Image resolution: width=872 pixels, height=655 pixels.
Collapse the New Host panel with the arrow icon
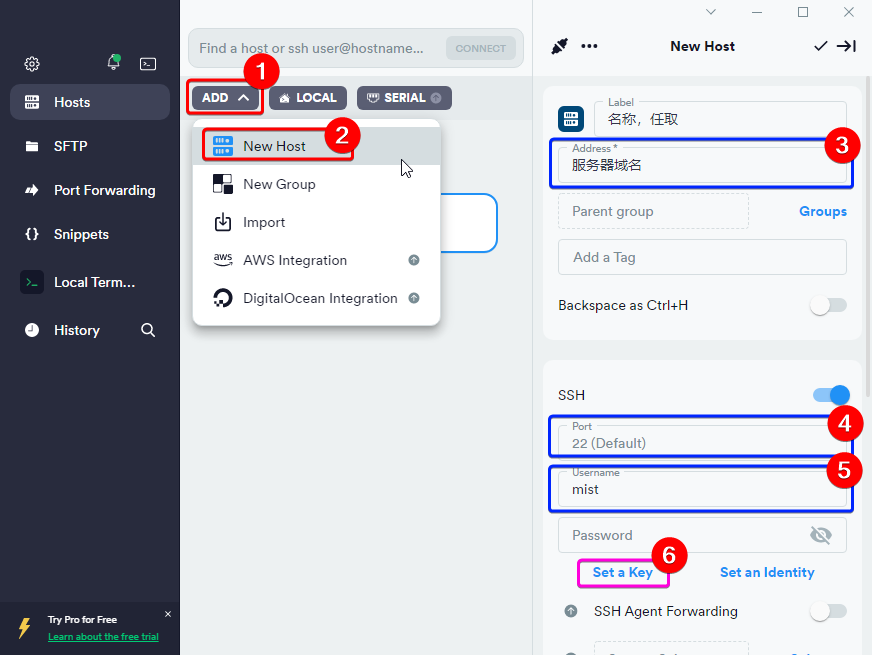846,46
